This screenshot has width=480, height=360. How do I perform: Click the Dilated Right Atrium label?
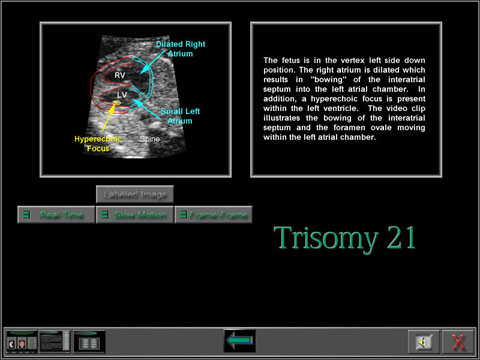coord(180,49)
